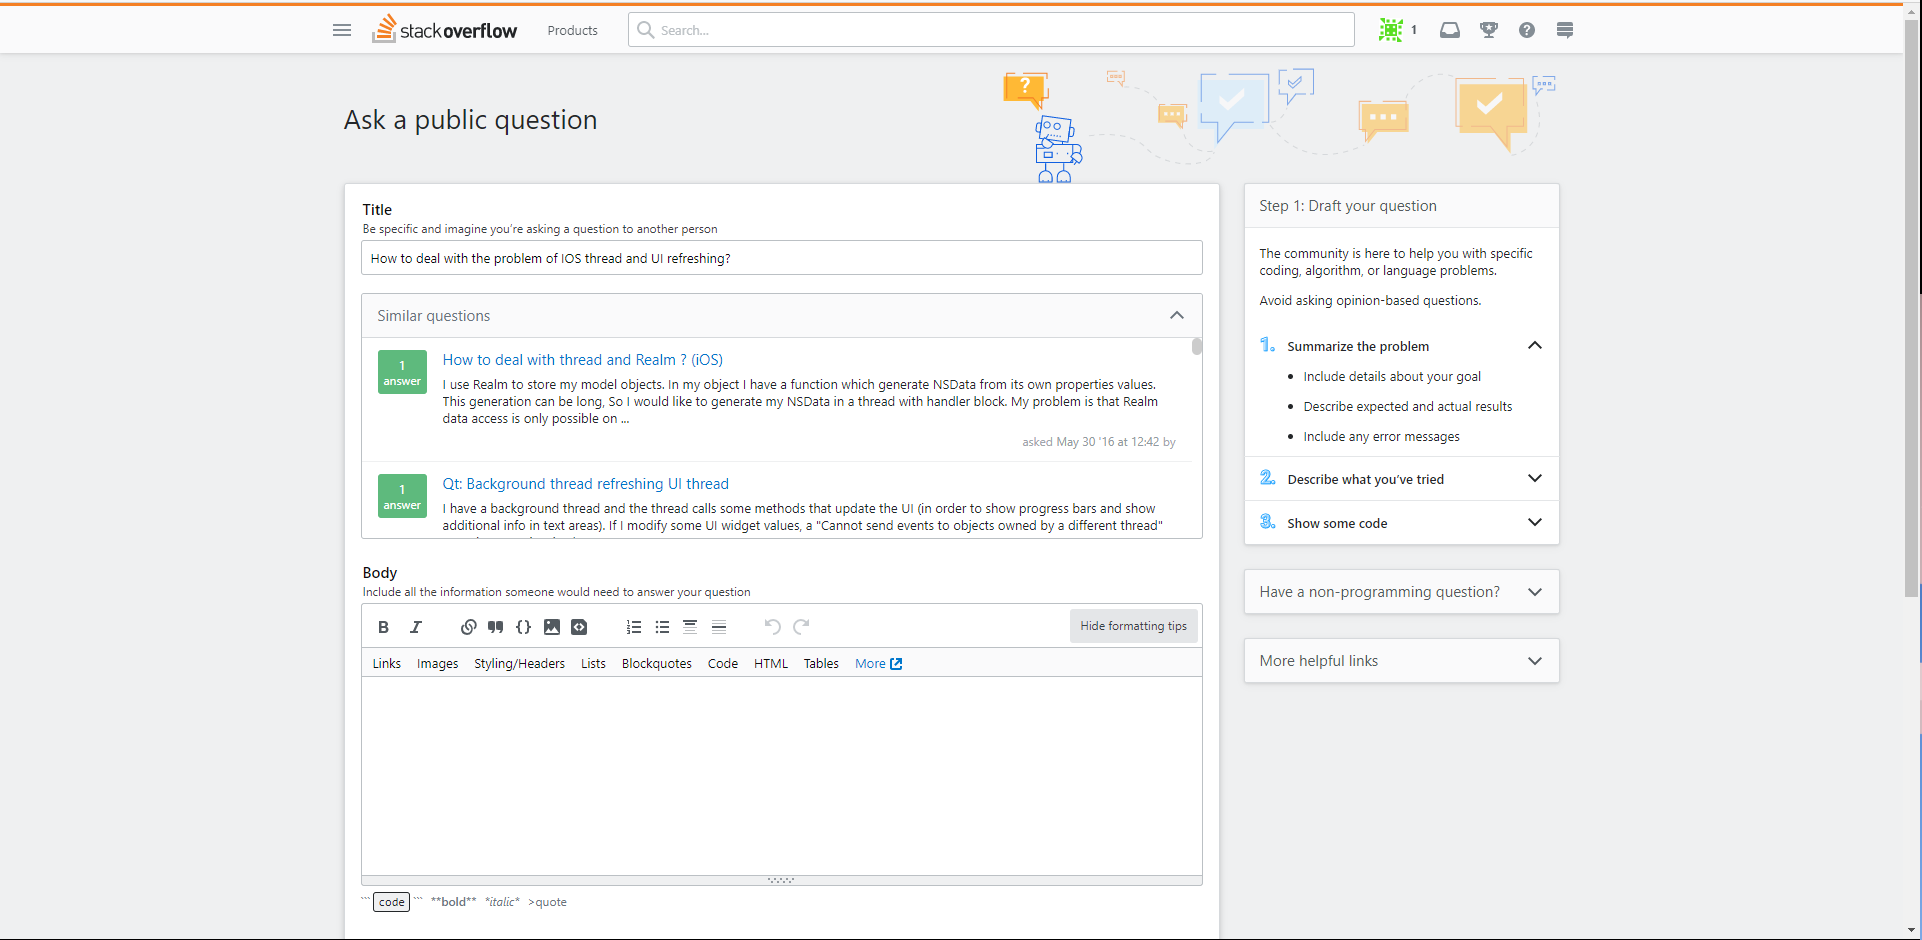Click the Hide formatting tips button

(x=1134, y=626)
